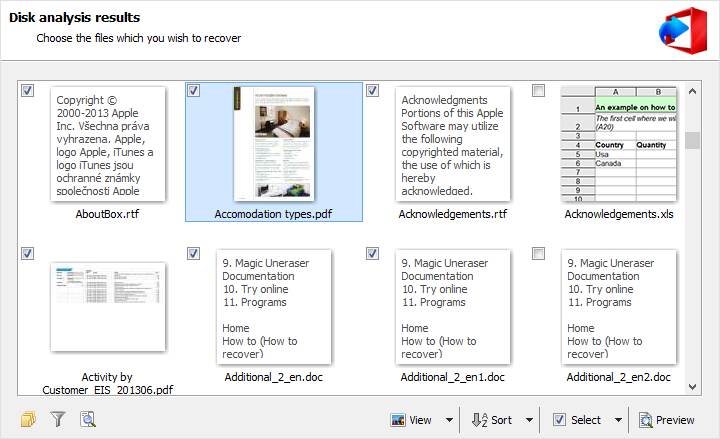Click the Accomodation types.pdf file name
The height and width of the screenshot is (439, 720).
click(273, 214)
